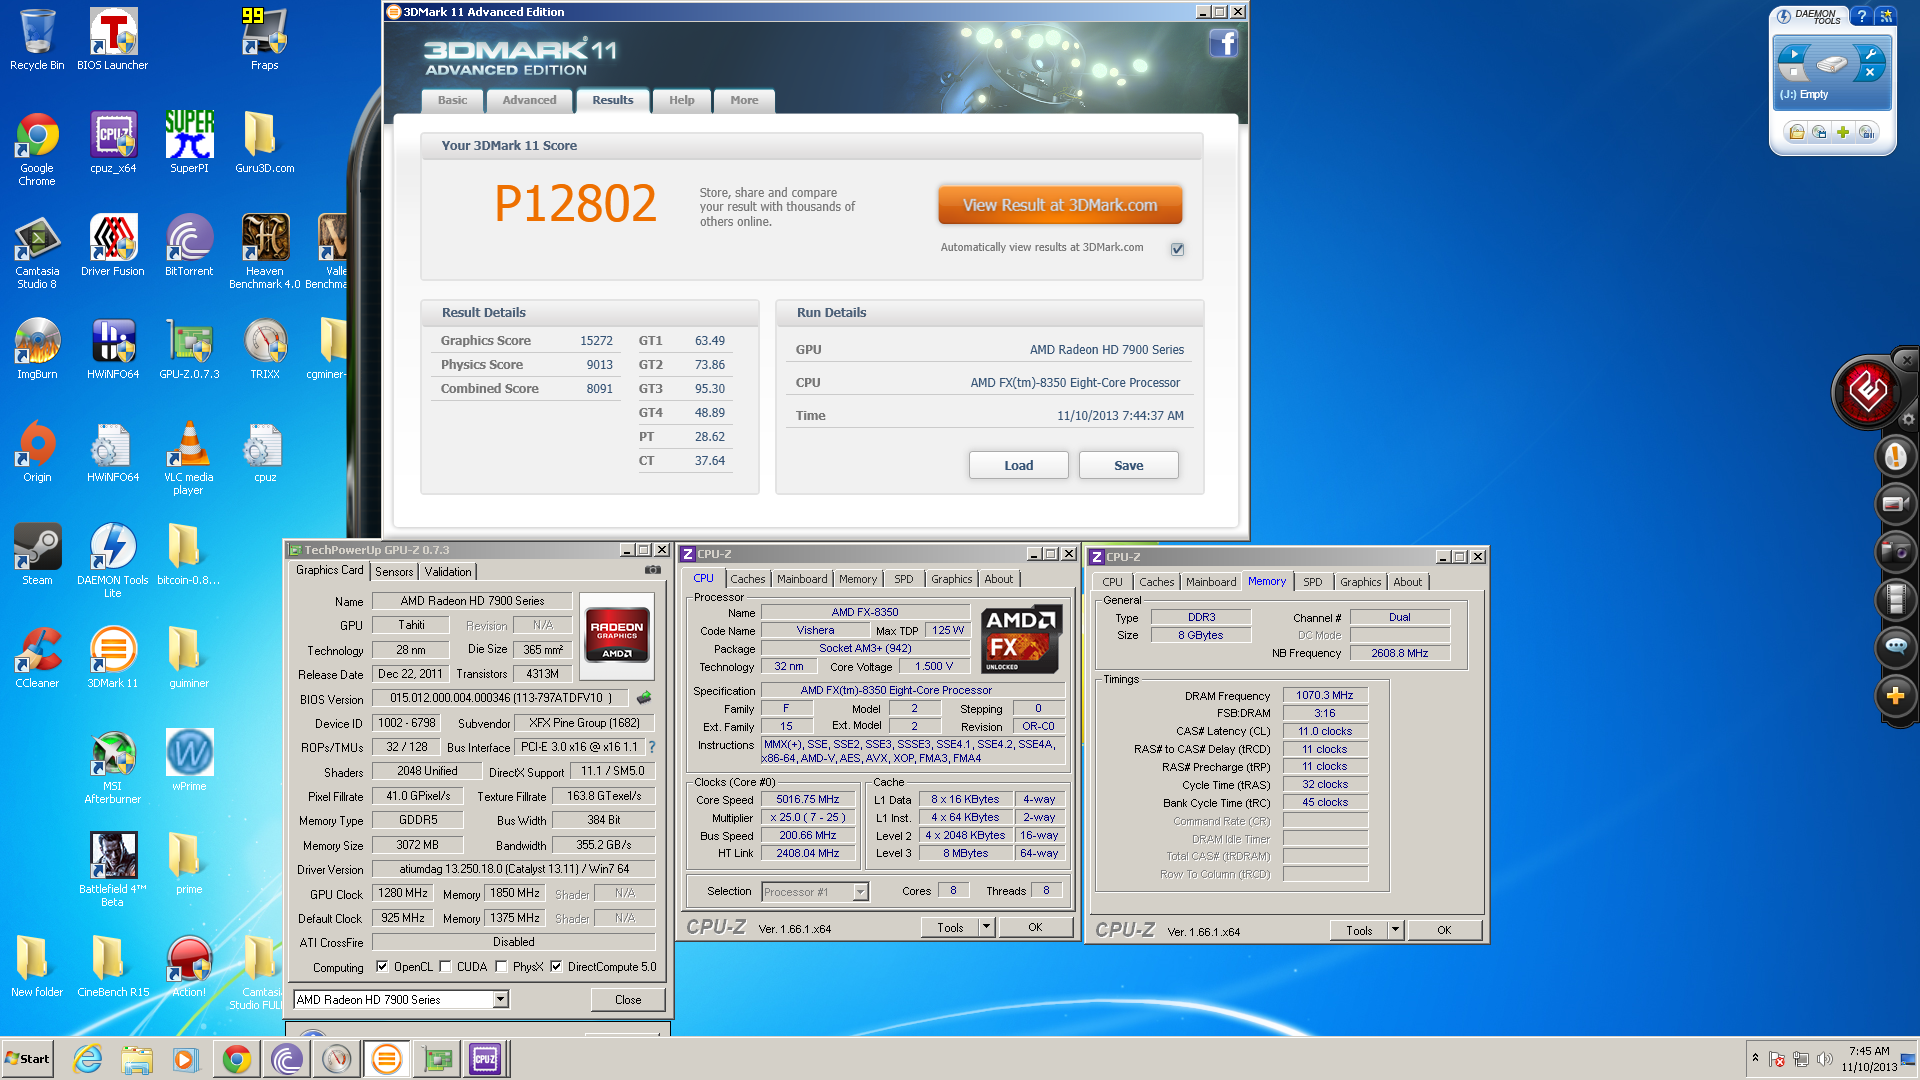The image size is (1920, 1080).
Task: Launch cpuz_x64 desktop shortcut
Action: click(x=113, y=143)
